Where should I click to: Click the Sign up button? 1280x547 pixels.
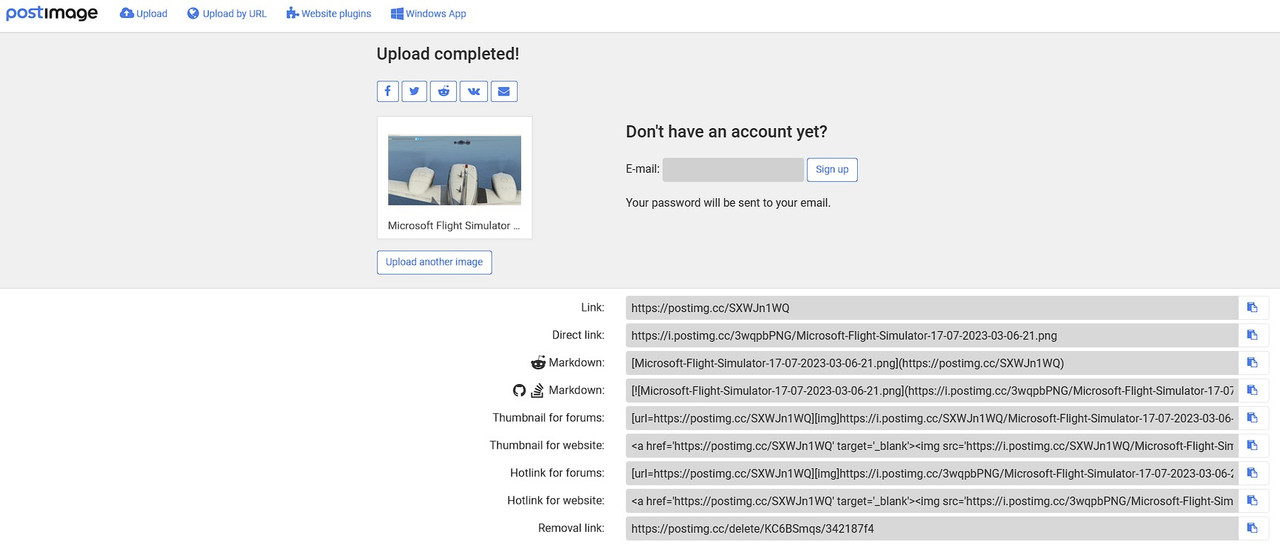(x=832, y=169)
